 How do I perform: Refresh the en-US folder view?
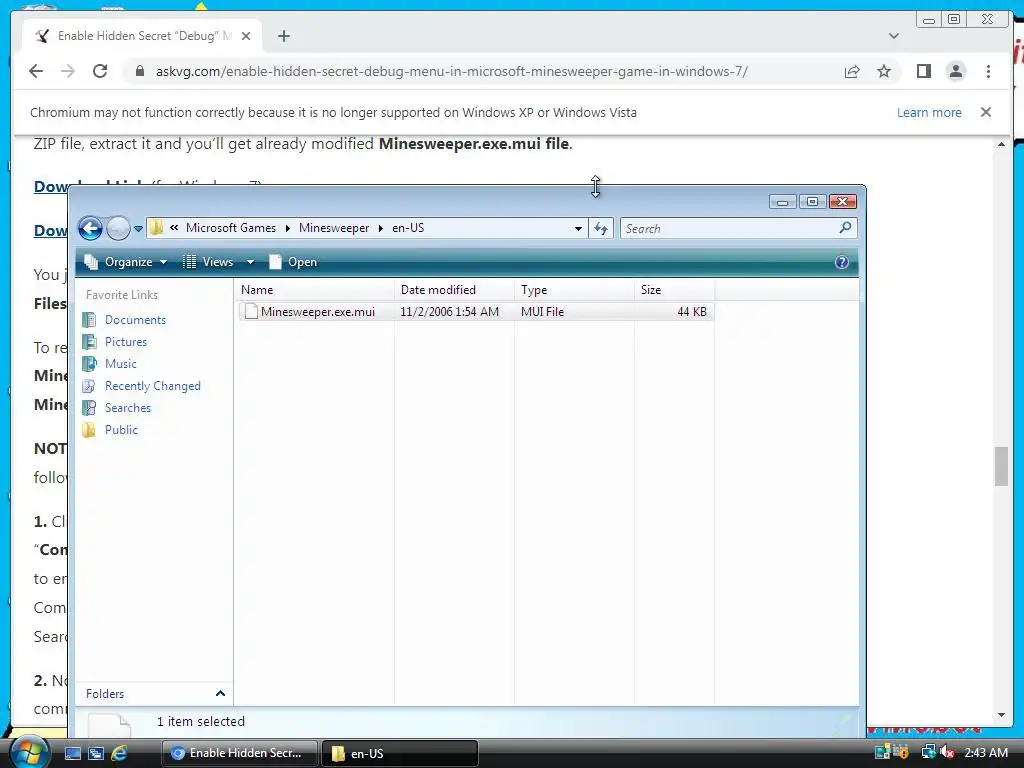(x=601, y=229)
